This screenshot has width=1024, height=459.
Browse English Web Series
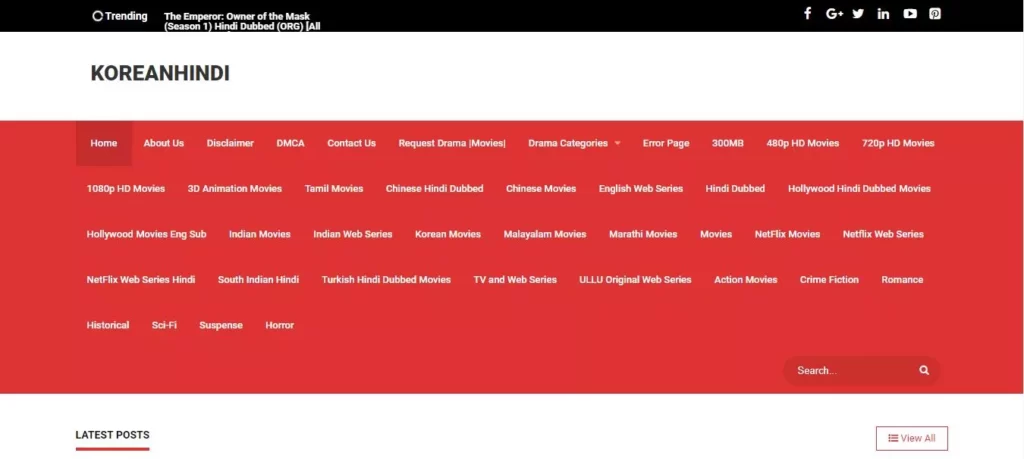pos(641,189)
